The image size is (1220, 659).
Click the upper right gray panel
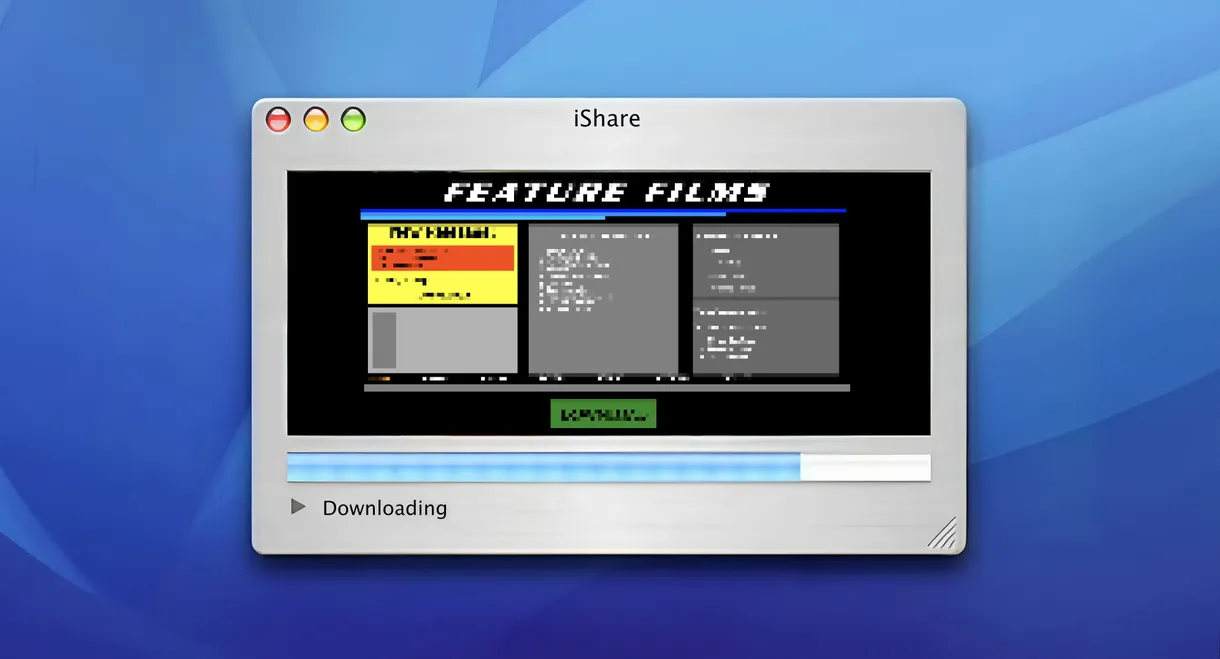coord(765,260)
